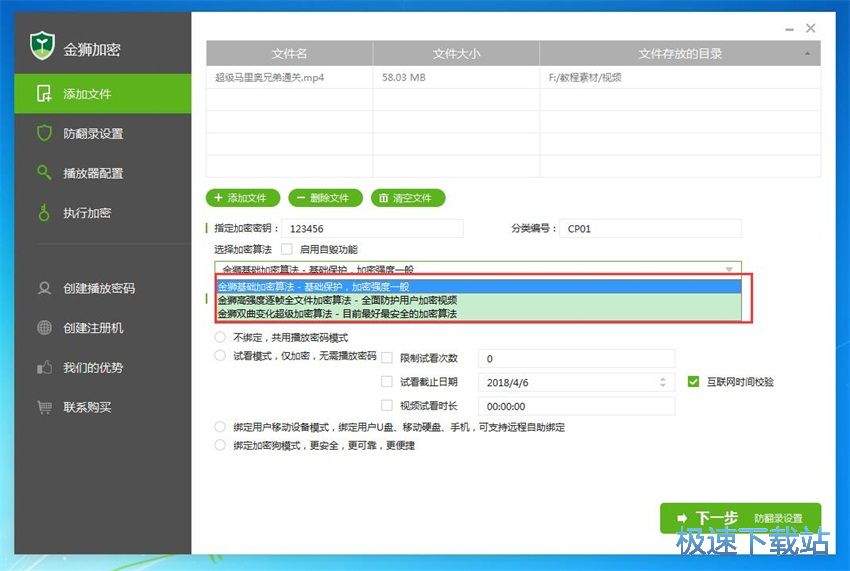850x571 pixels.
Task: Open 联系购买 from the sidebar
Action: [x=102, y=407]
